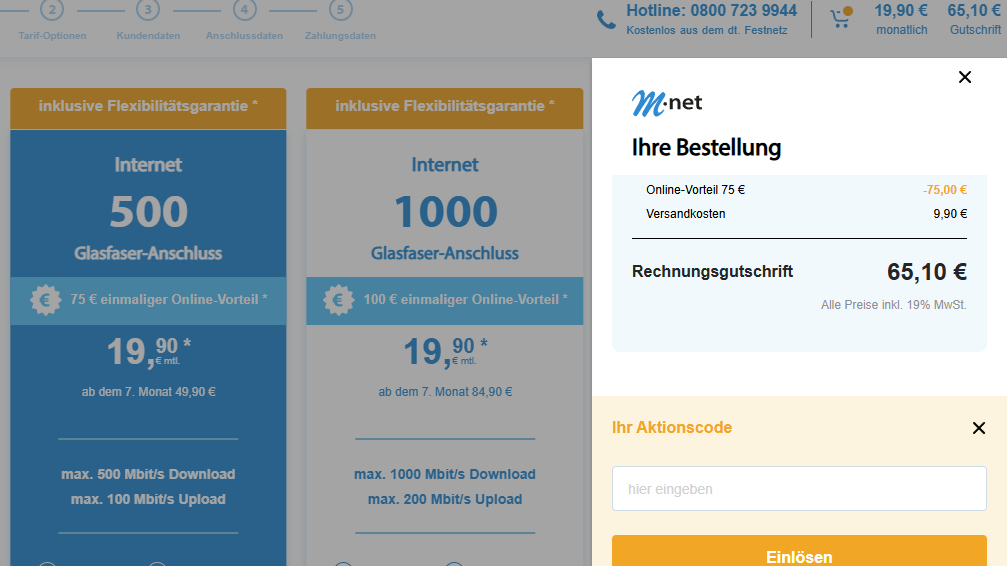The width and height of the screenshot is (1007, 566).
Task: Click the hotline number 0800 723 9944
Action: (711, 11)
